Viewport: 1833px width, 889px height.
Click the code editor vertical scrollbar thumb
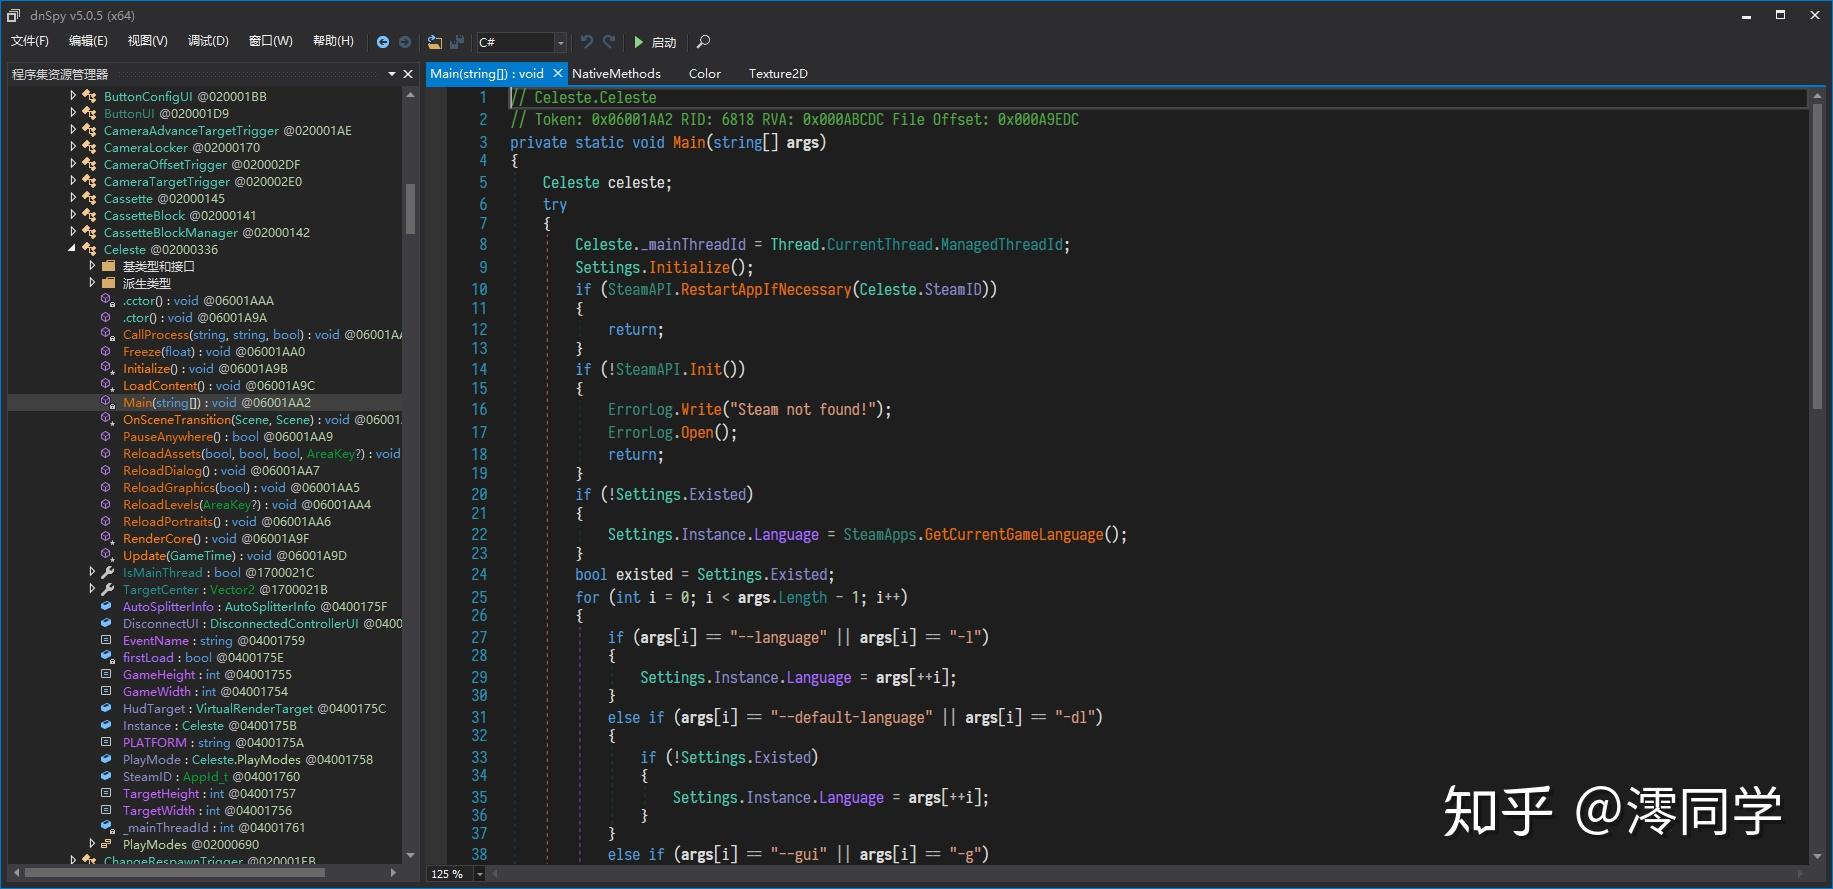[x=1817, y=257]
